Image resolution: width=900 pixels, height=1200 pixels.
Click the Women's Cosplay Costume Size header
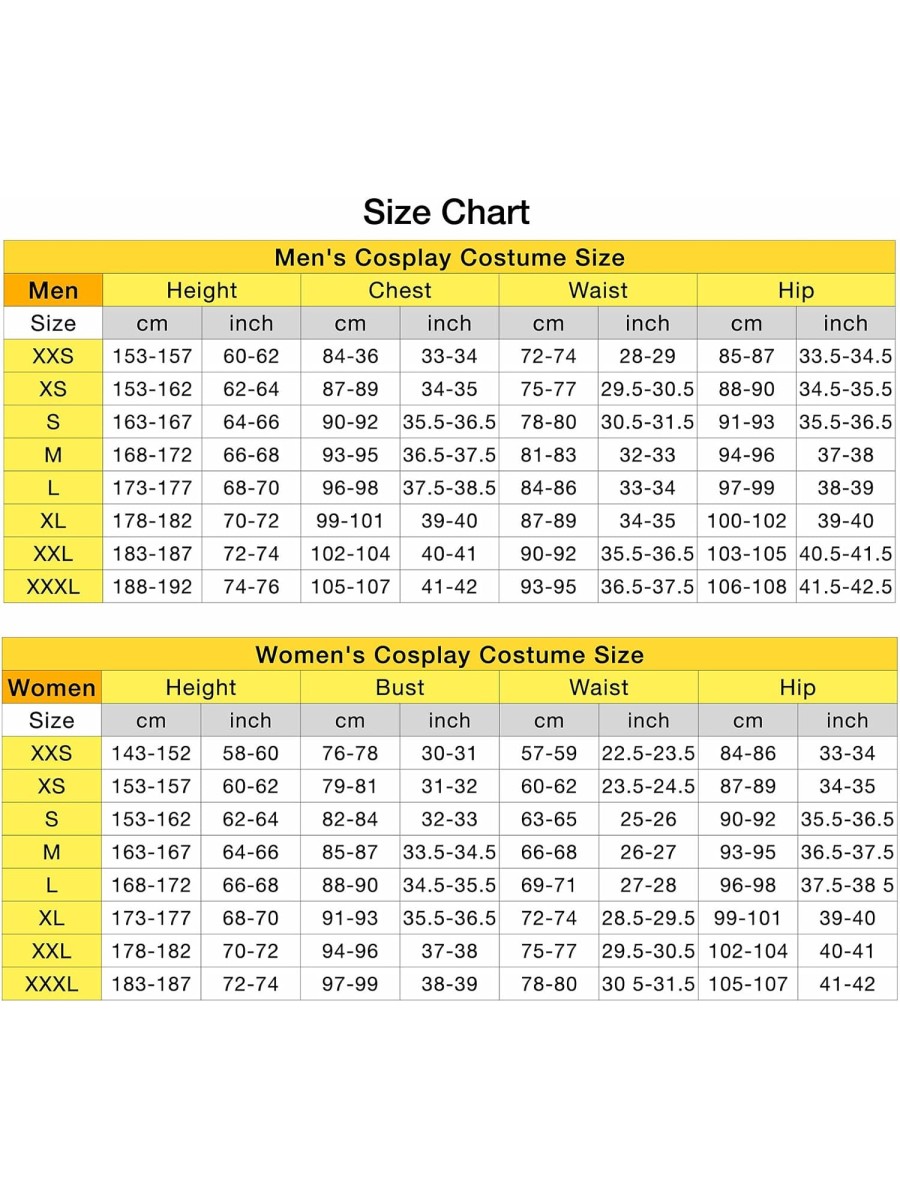point(449,655)
